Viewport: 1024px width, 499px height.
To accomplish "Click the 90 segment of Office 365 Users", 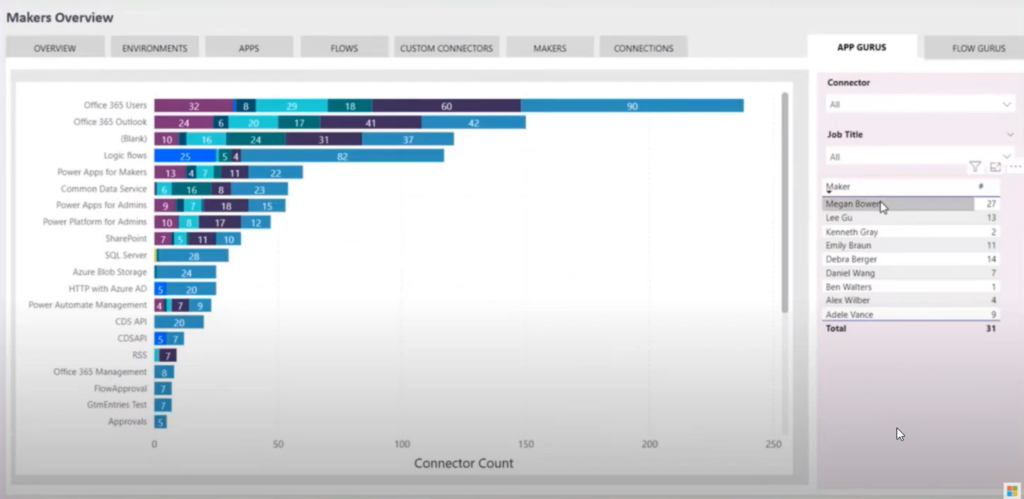I will coord(632,106).
